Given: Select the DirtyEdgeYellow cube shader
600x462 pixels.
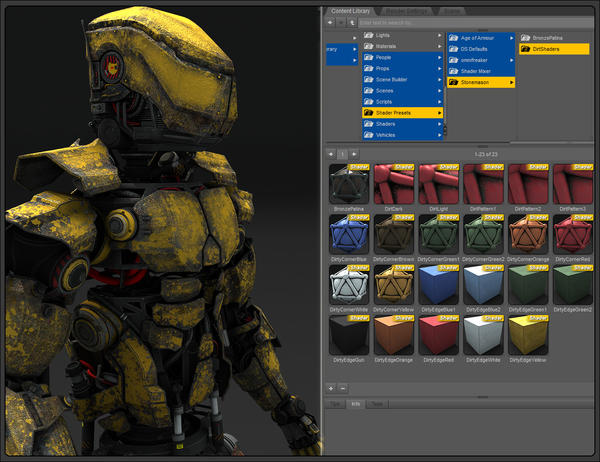Looking at the screenshot, I should 528,335.
